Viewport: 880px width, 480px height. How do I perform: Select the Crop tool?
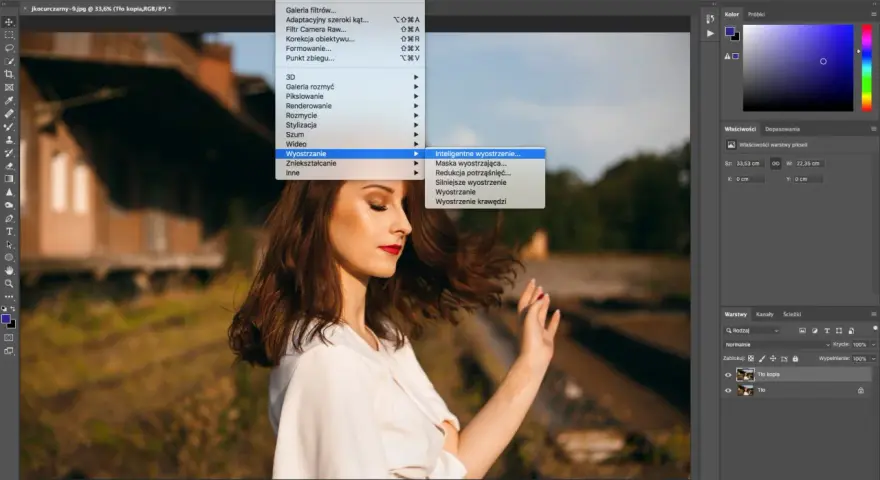pos(9,74)
